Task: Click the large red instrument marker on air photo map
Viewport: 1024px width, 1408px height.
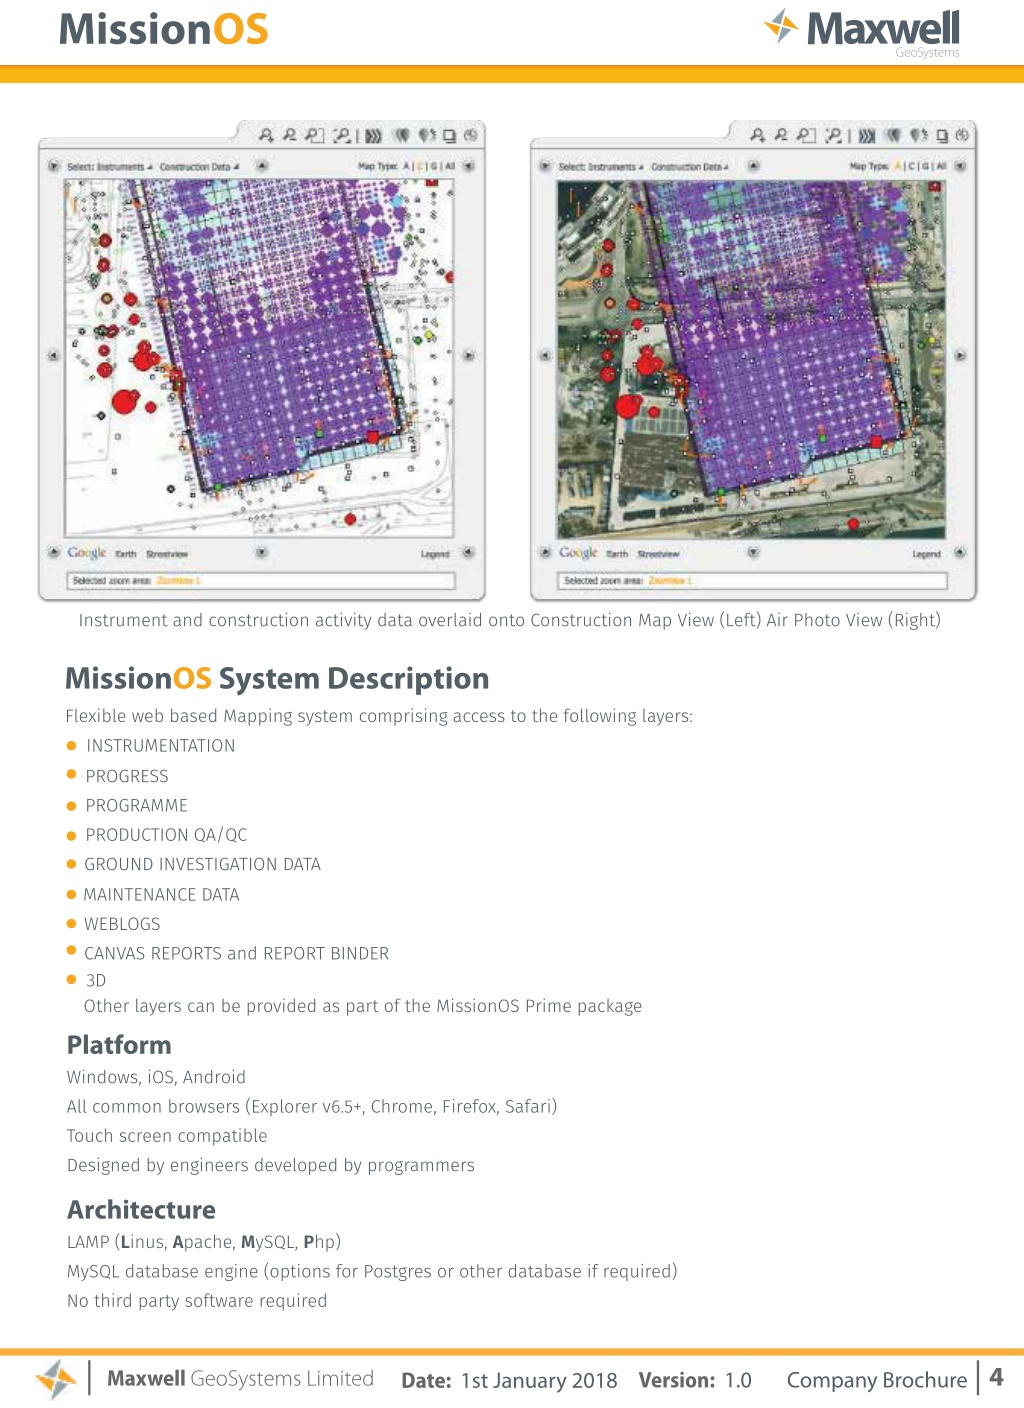Action: click(628, 406)
